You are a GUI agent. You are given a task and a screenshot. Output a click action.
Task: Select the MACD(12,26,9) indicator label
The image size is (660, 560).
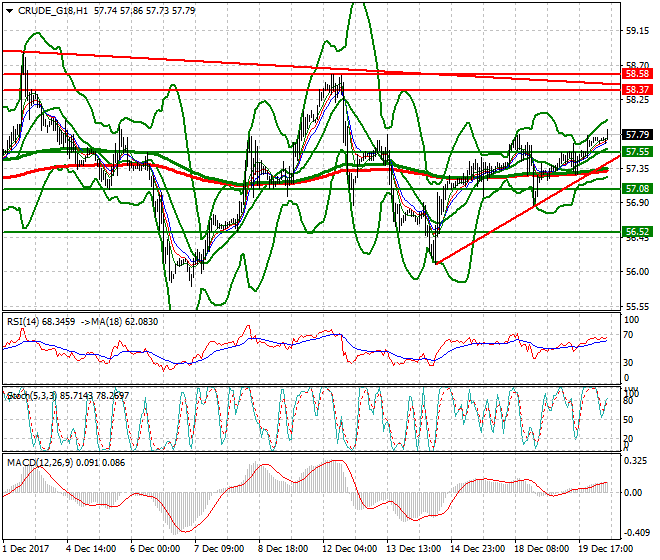tap(40, 463)
